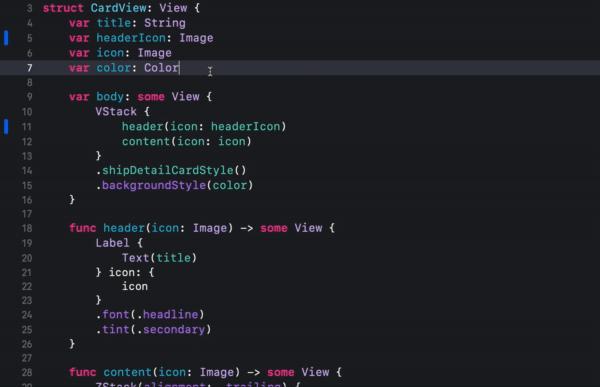Click the 'VStack' keyword on line 10
This screenshot has height=387, width=600.
point(116,111)
